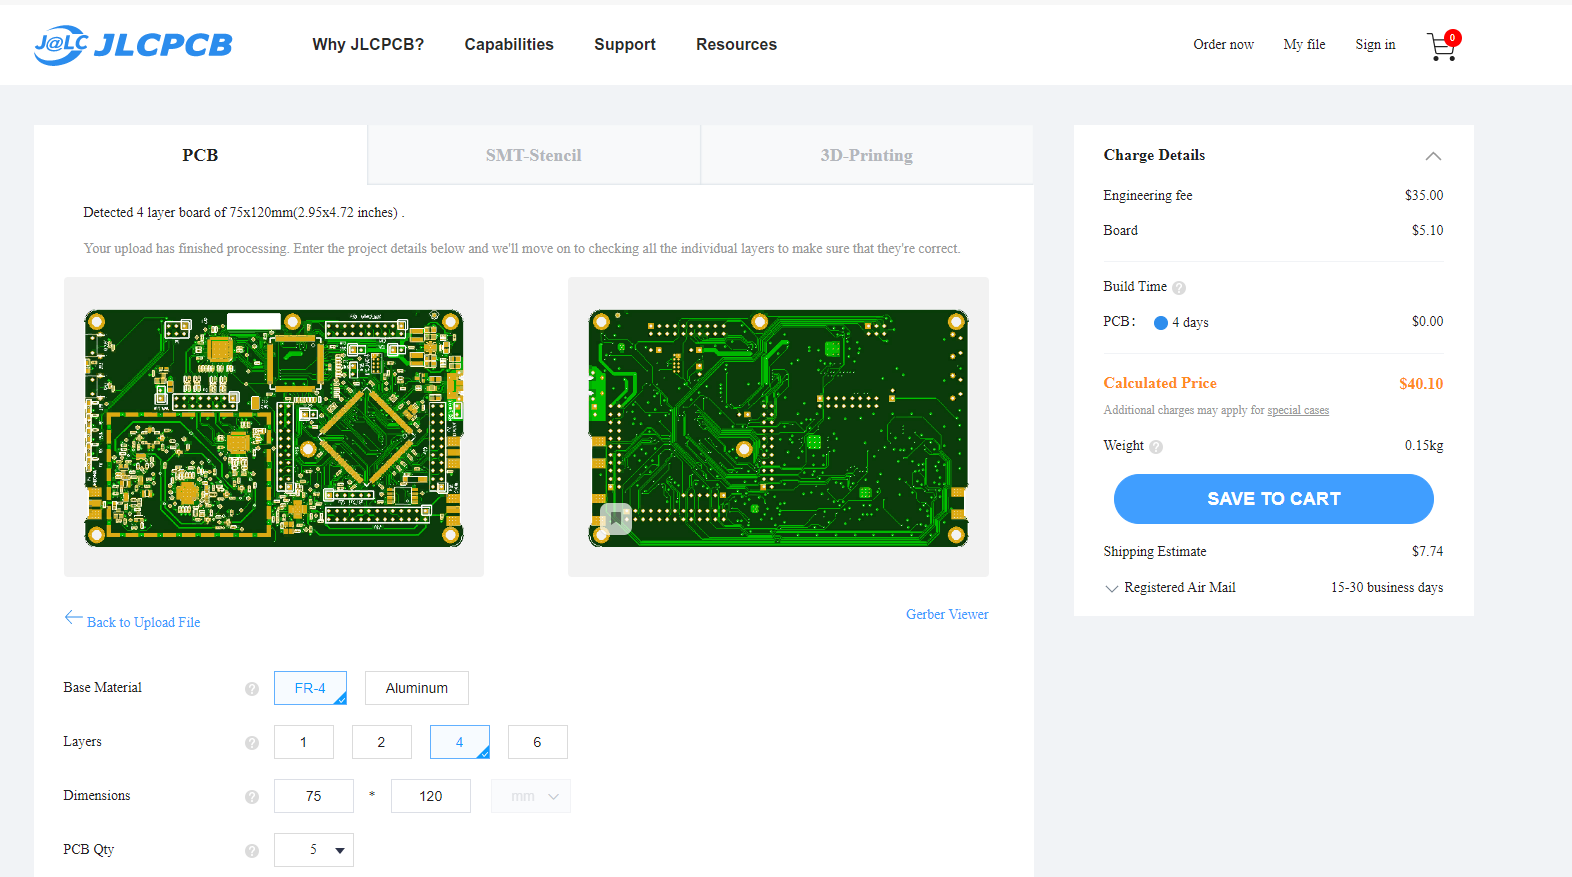This screenshot has height=877, width=1572.
Task: Choose Aluminum base material
Action: tap(417, 688)
